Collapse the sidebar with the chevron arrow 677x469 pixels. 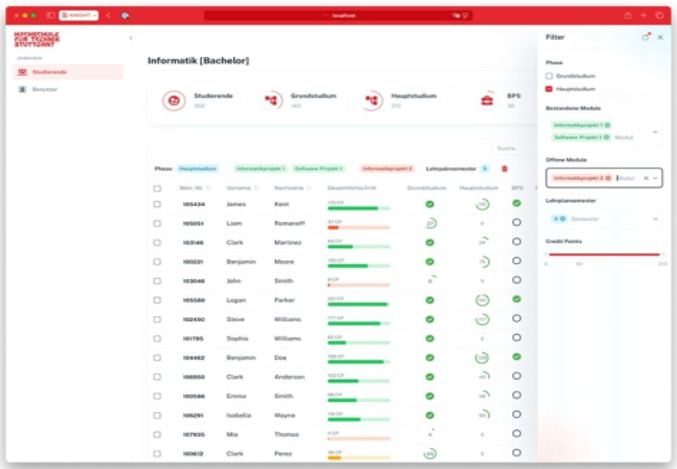(131, 38)
